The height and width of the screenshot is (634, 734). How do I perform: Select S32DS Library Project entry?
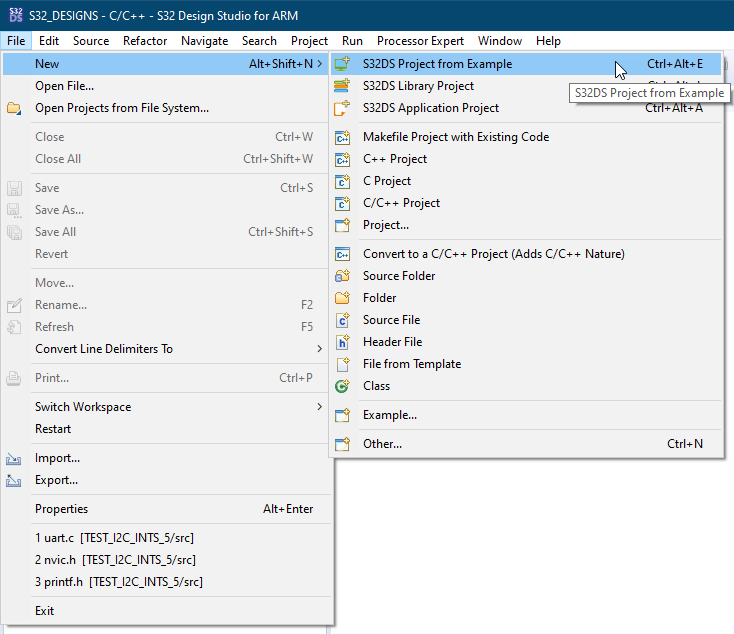tap(526, 86)
